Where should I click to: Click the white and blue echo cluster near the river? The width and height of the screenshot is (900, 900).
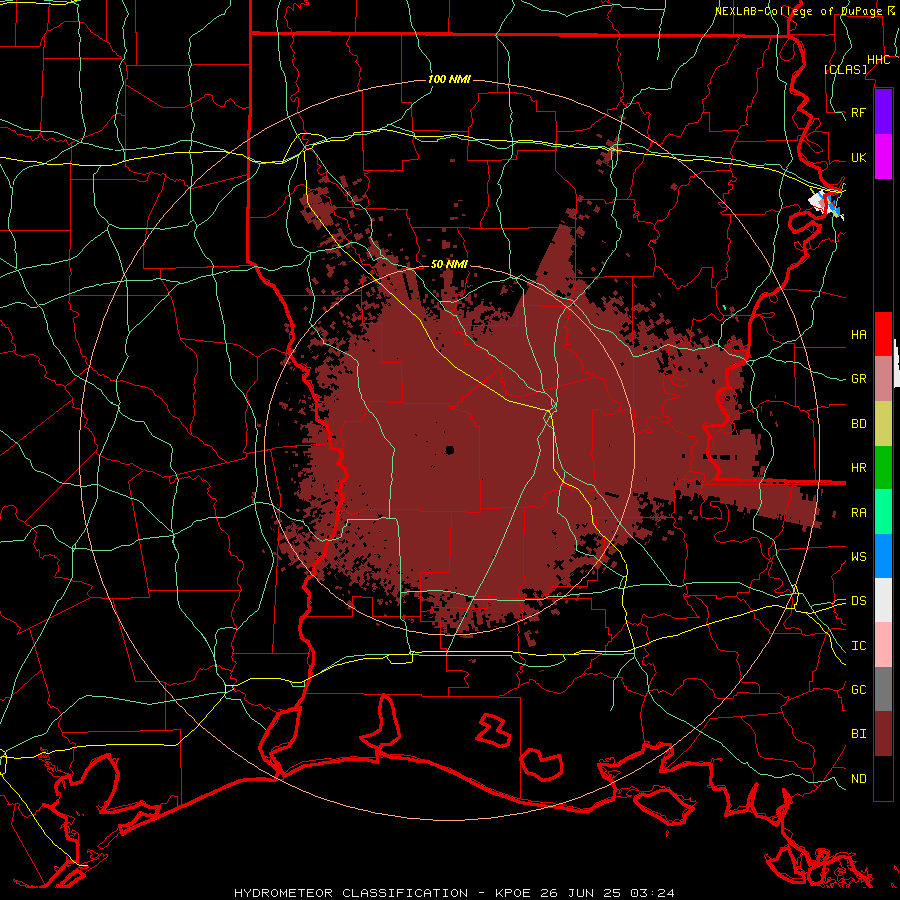(x=825, y=204)
